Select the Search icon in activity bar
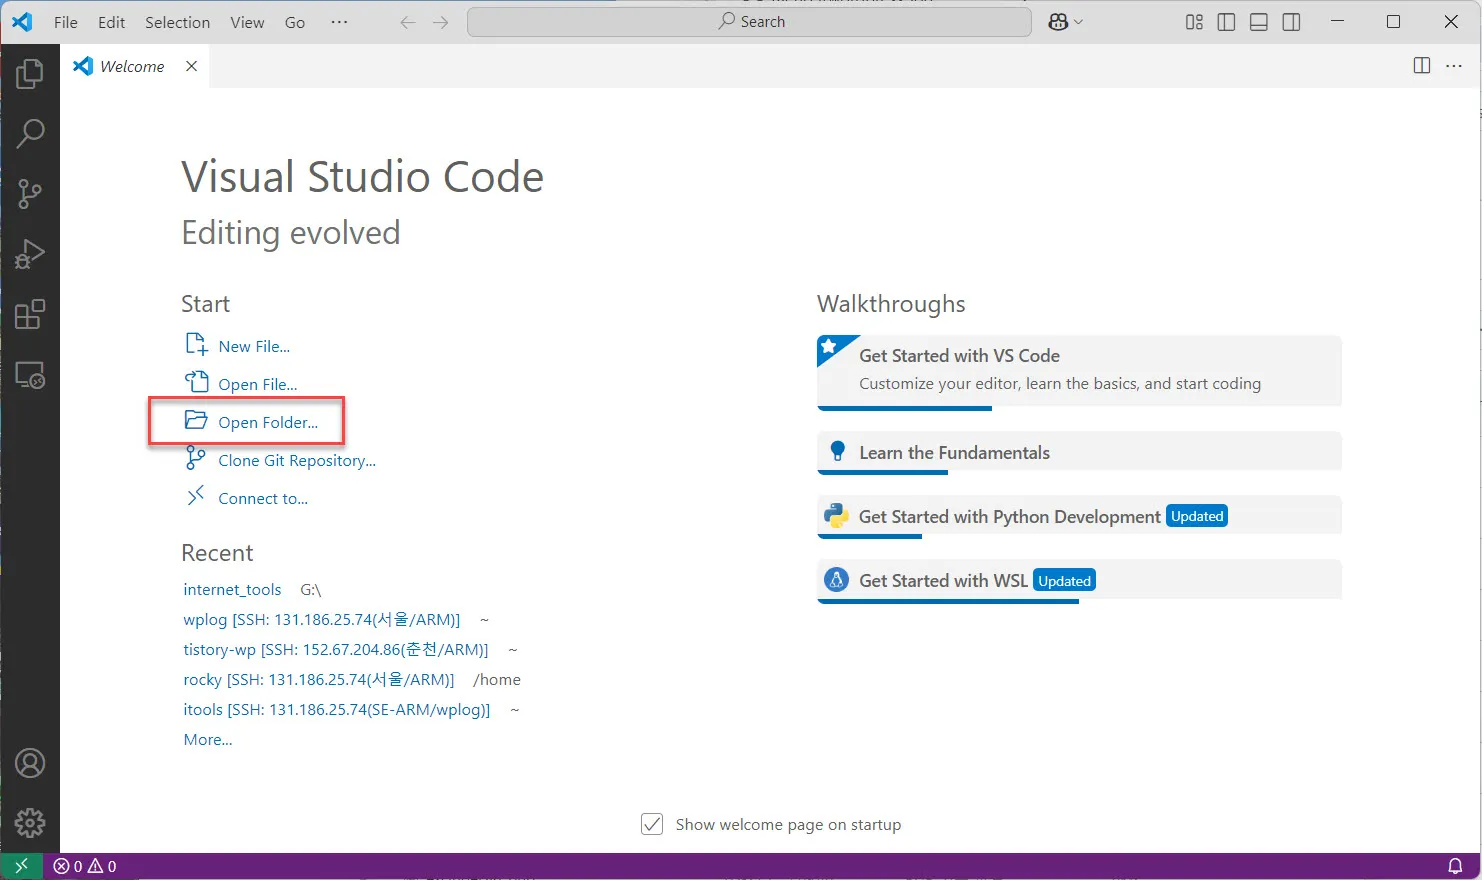Screen dimensions: 1482x880 [30, 133]
